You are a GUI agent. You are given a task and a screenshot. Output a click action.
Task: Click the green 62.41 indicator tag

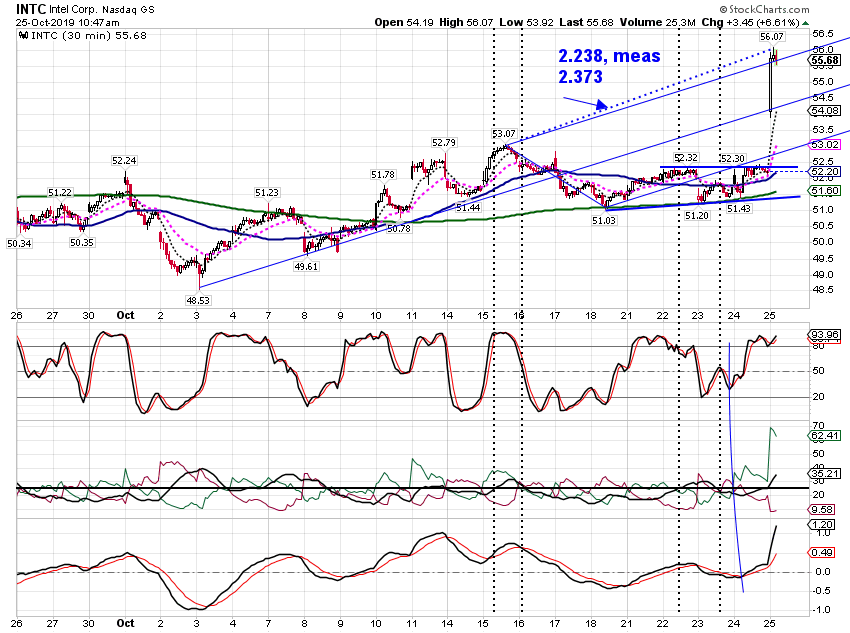826,435
